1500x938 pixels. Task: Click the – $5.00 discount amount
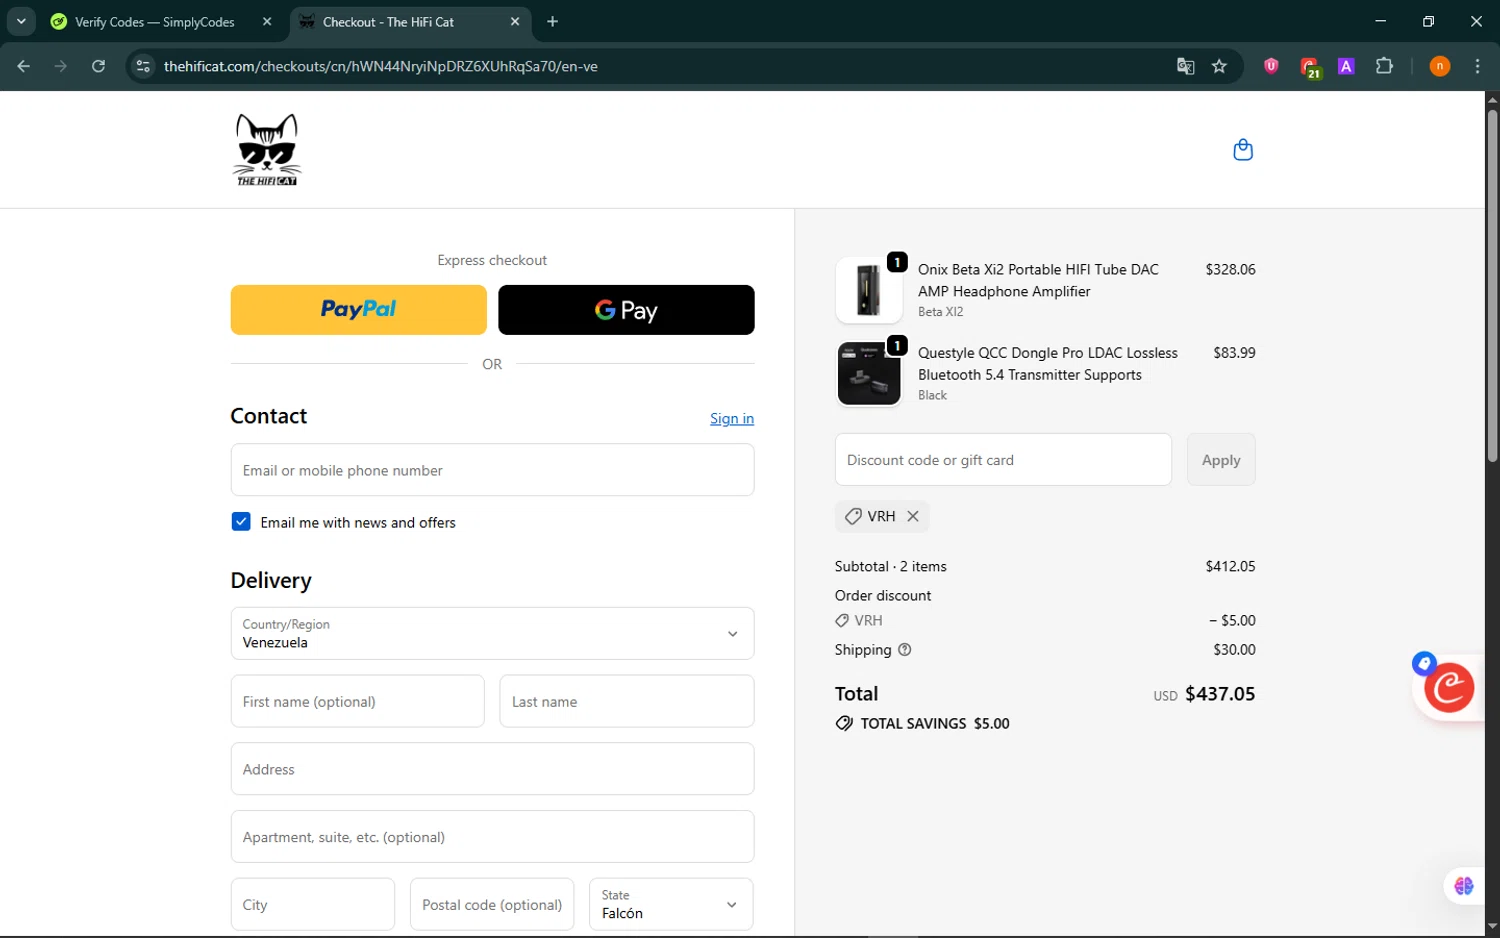(x=1232, y=620)
